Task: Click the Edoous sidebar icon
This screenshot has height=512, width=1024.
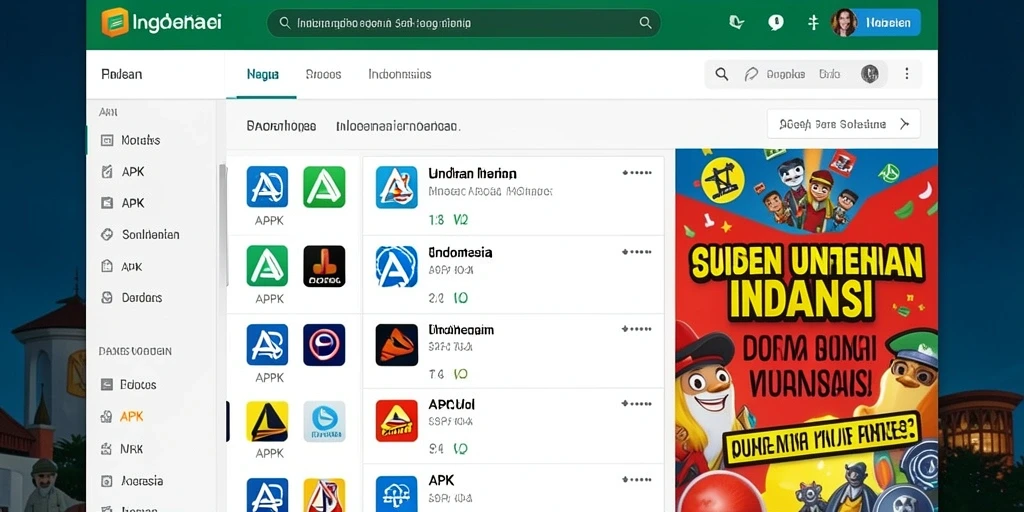Action: [x=107, y=385]
